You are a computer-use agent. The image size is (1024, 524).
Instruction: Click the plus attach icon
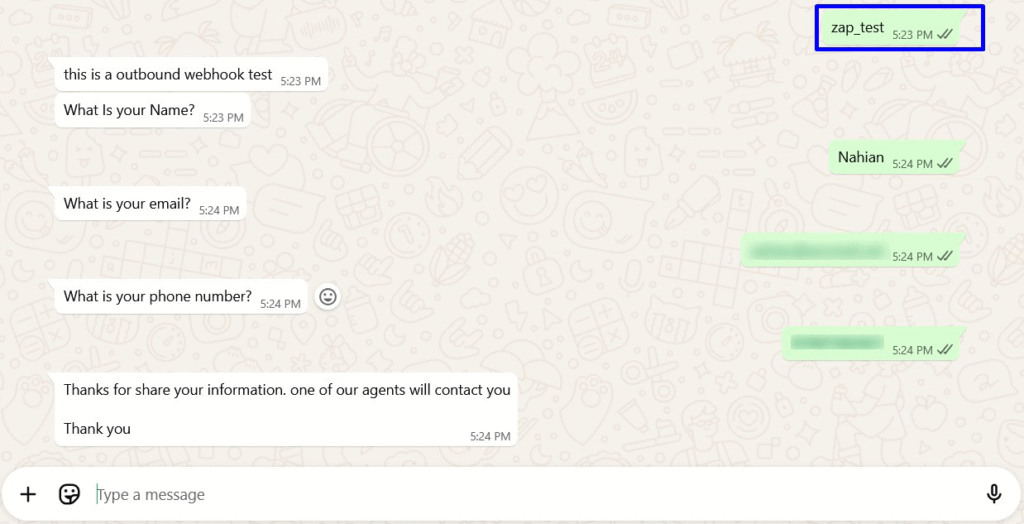pyautogui.click(x=28, y=495)
